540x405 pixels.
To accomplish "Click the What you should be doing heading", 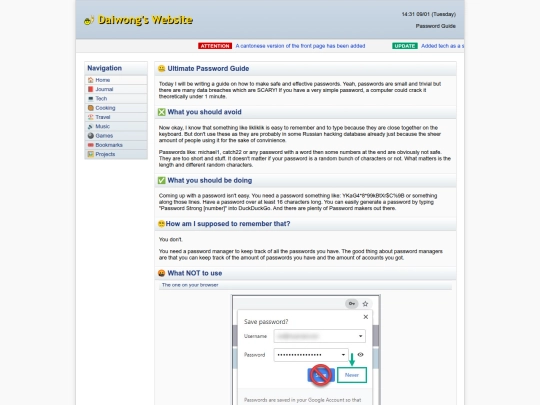I will (210, 180).
